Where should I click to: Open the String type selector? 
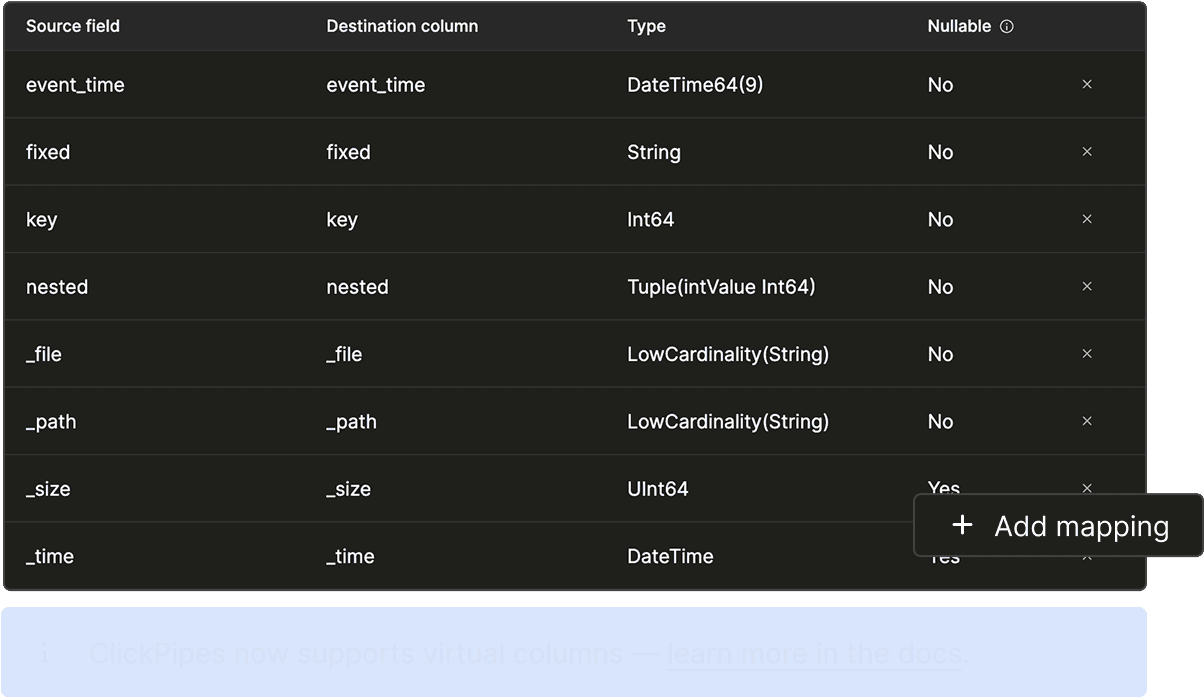coord(654,152)
